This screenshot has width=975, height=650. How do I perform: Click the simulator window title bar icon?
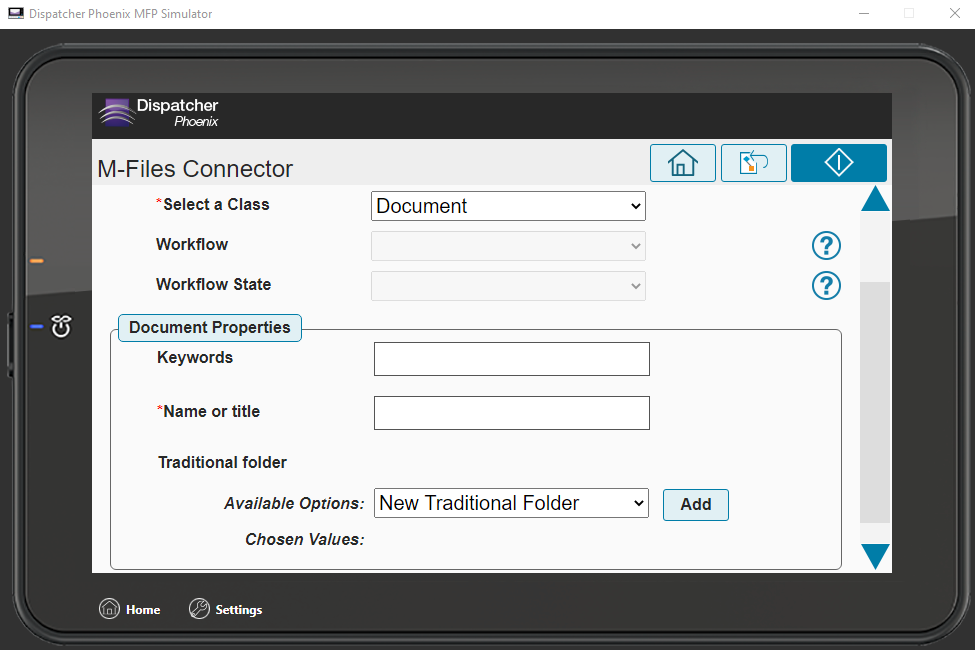coord(16,13)
